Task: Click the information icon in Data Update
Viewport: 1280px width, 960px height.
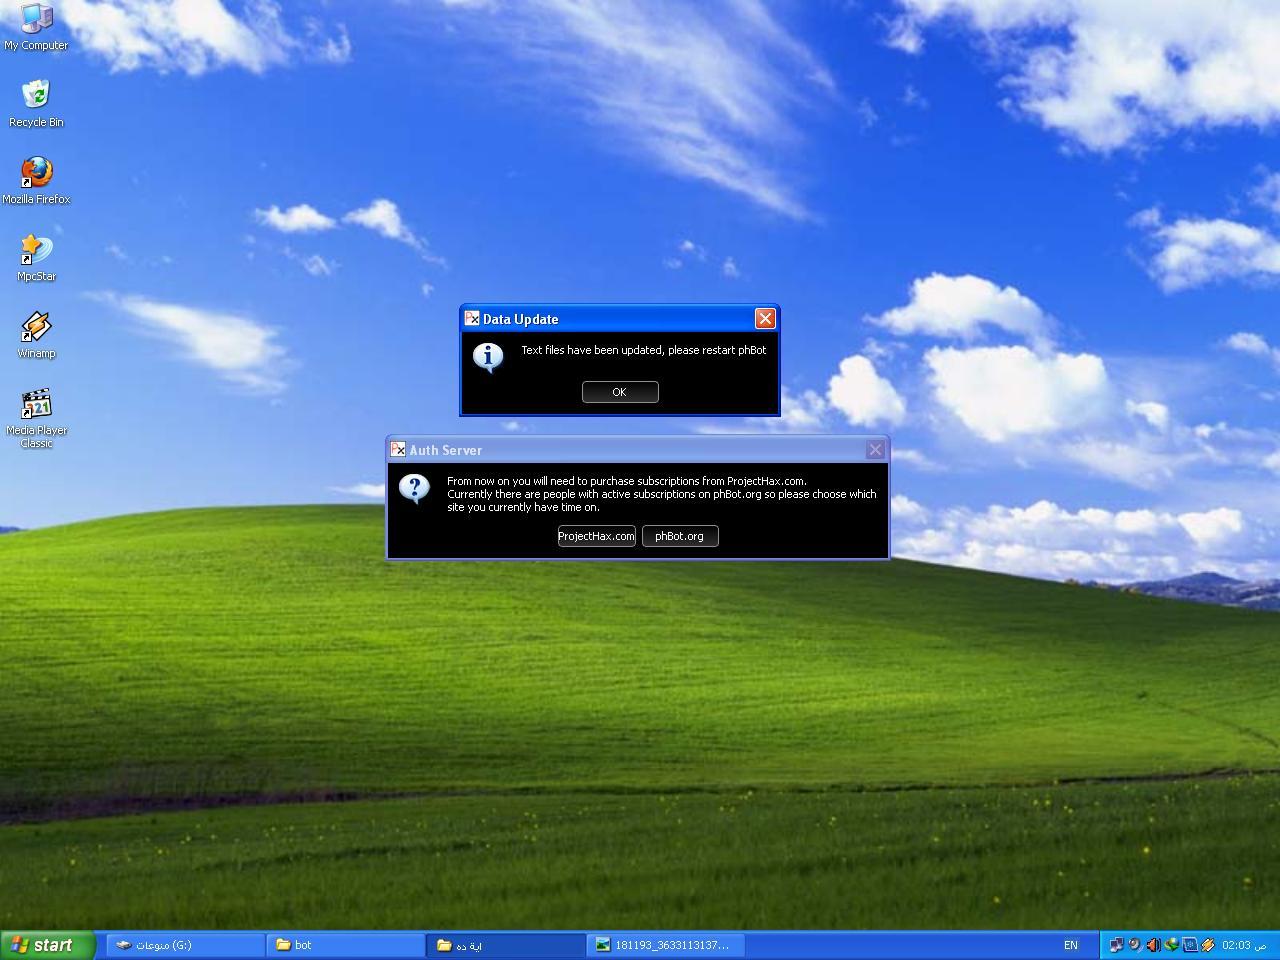Action: click(x=488, y=357)
